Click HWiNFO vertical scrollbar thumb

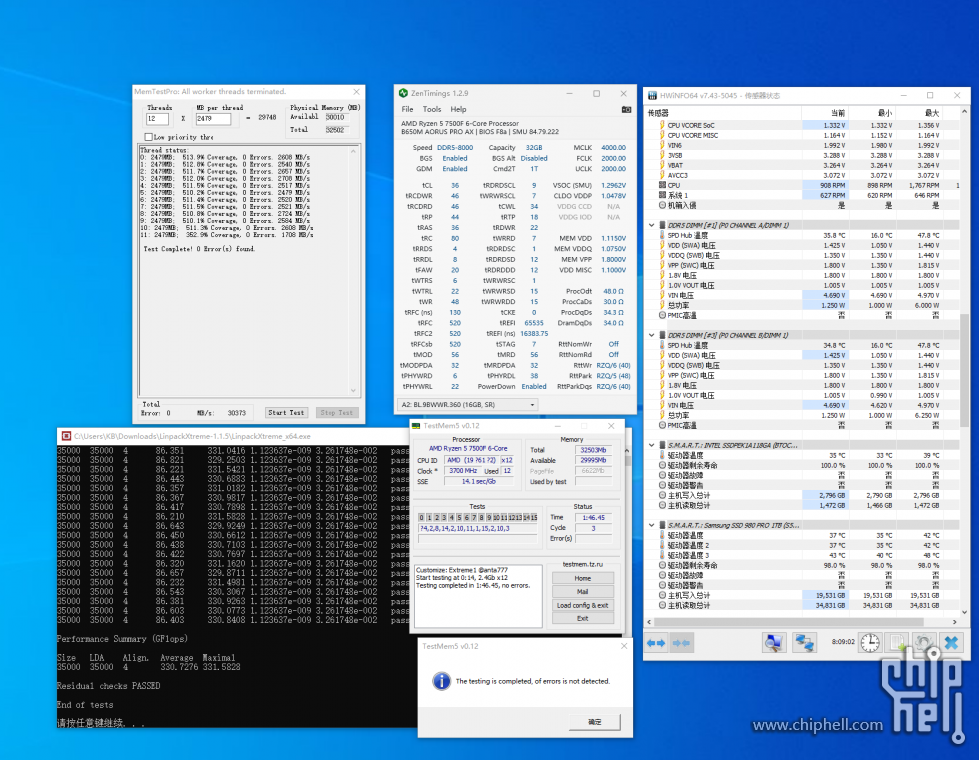(965, 370)
